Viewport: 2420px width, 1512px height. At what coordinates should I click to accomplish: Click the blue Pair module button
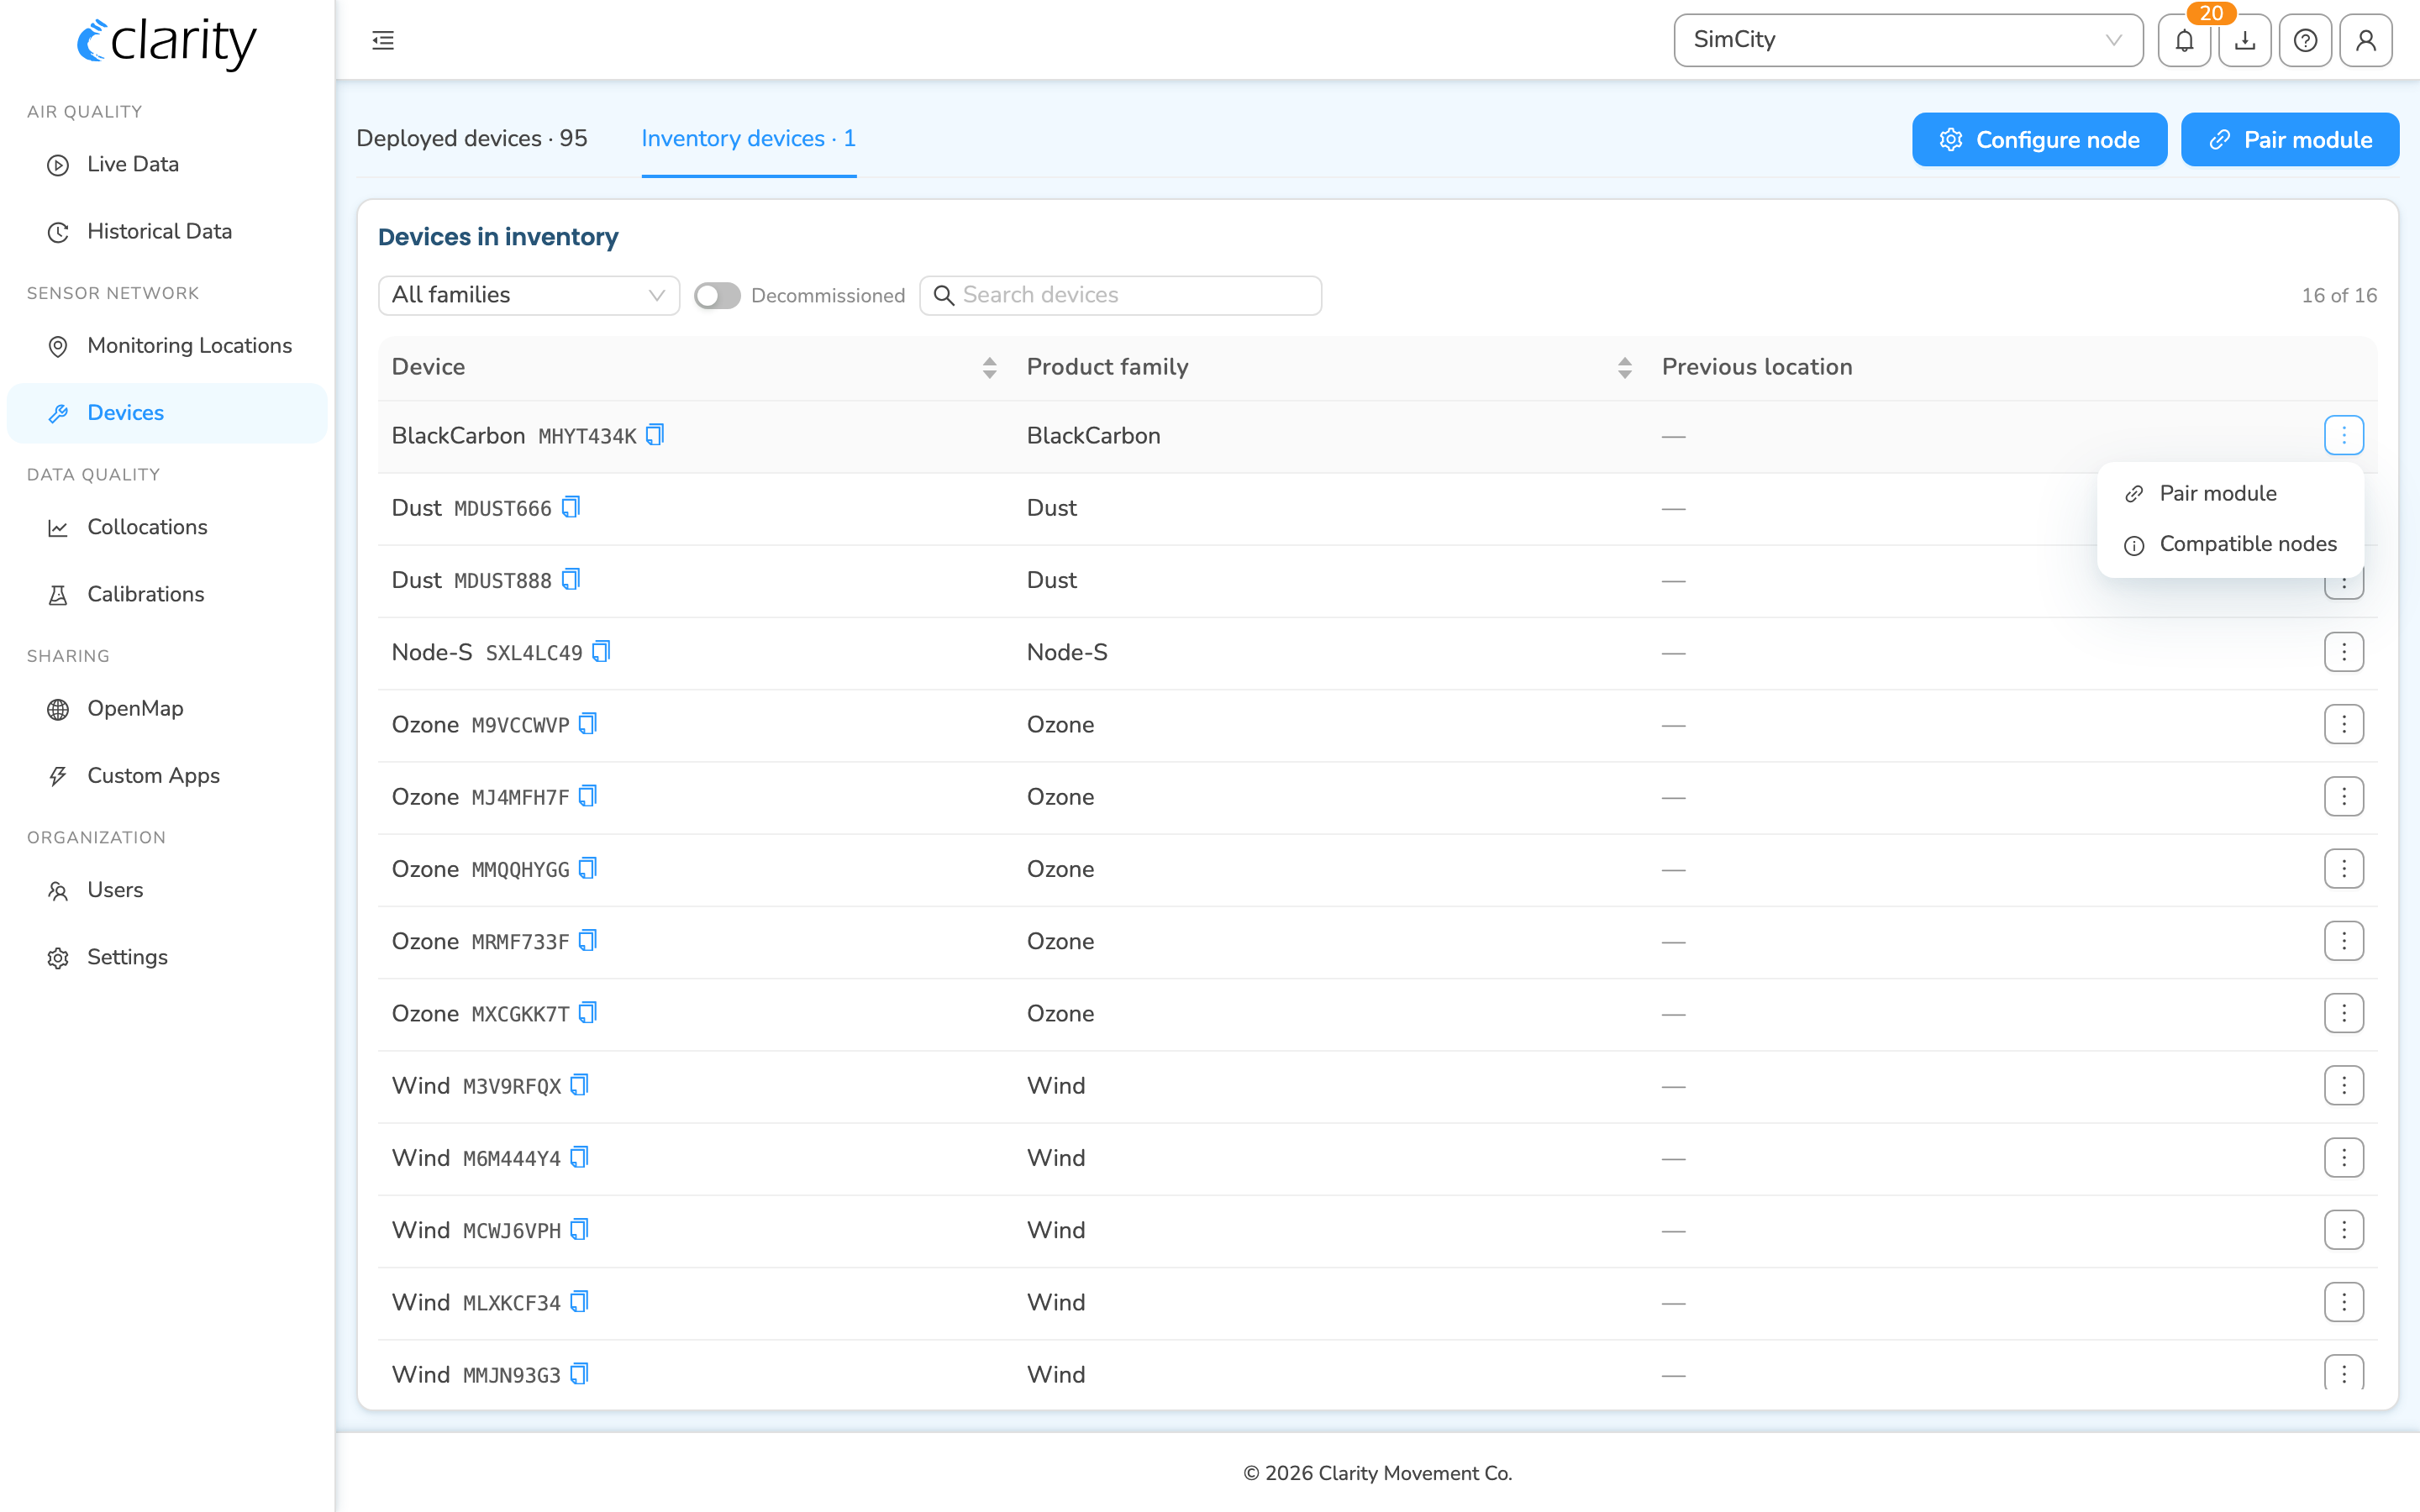click(x=2290, y=139)
